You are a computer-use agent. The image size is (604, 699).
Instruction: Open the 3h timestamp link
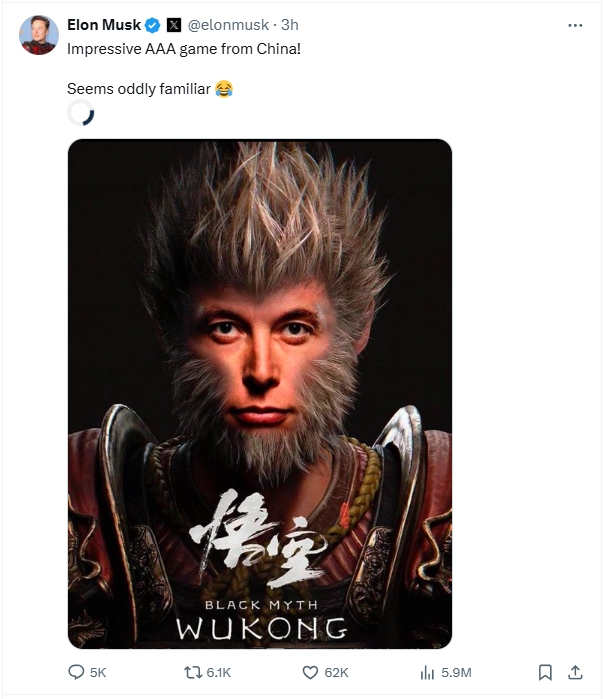point(289,25)
